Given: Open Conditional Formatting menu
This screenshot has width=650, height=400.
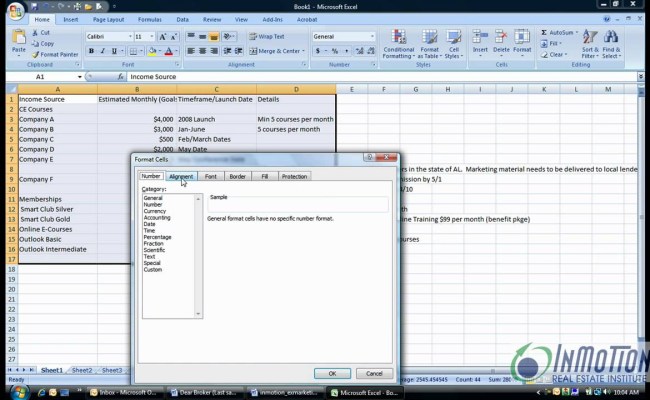Looking at the screenshot, I should (398, 44).
